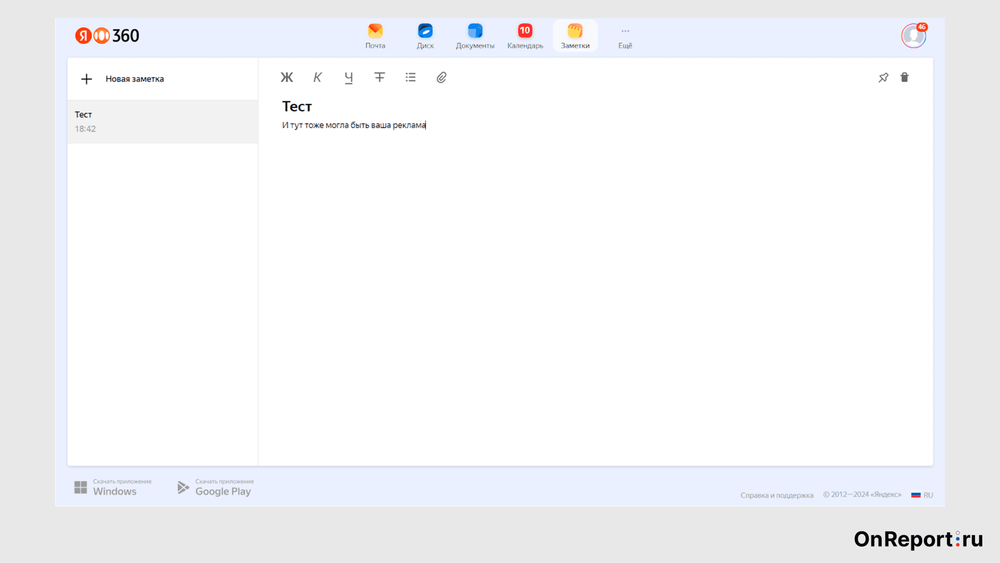Image resolution: width=1000 pixels, height=563 pixels.
Task: Delete the note with the trash icon
Action: point(904,78)
